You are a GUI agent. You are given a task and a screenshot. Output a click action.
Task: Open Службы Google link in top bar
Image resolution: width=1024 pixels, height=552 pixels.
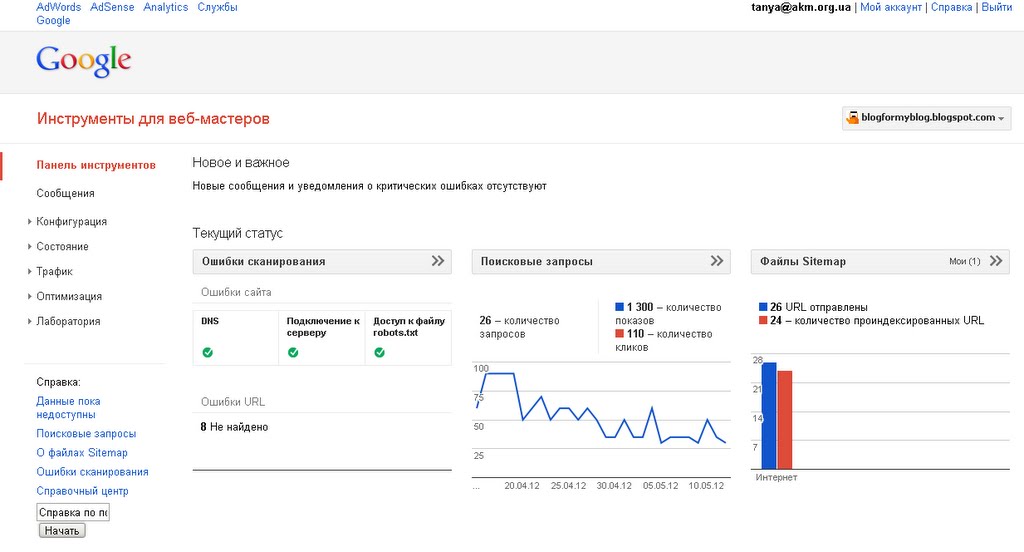(217, 7)
